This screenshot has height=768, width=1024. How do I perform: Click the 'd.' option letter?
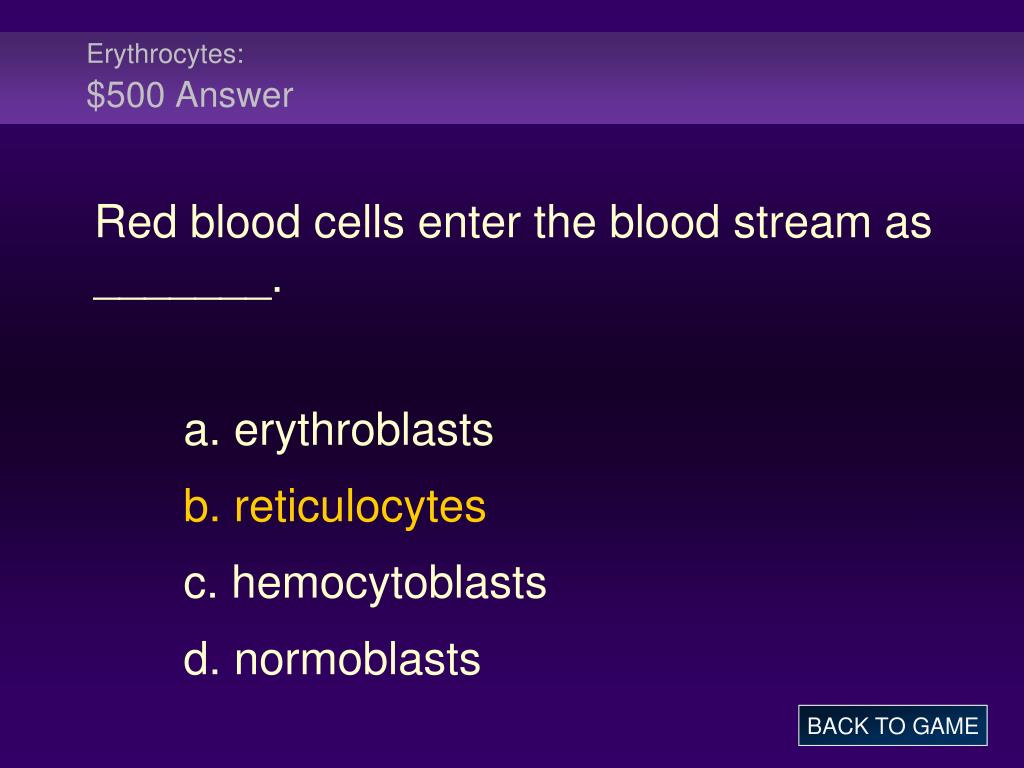(x=202, y=659)
